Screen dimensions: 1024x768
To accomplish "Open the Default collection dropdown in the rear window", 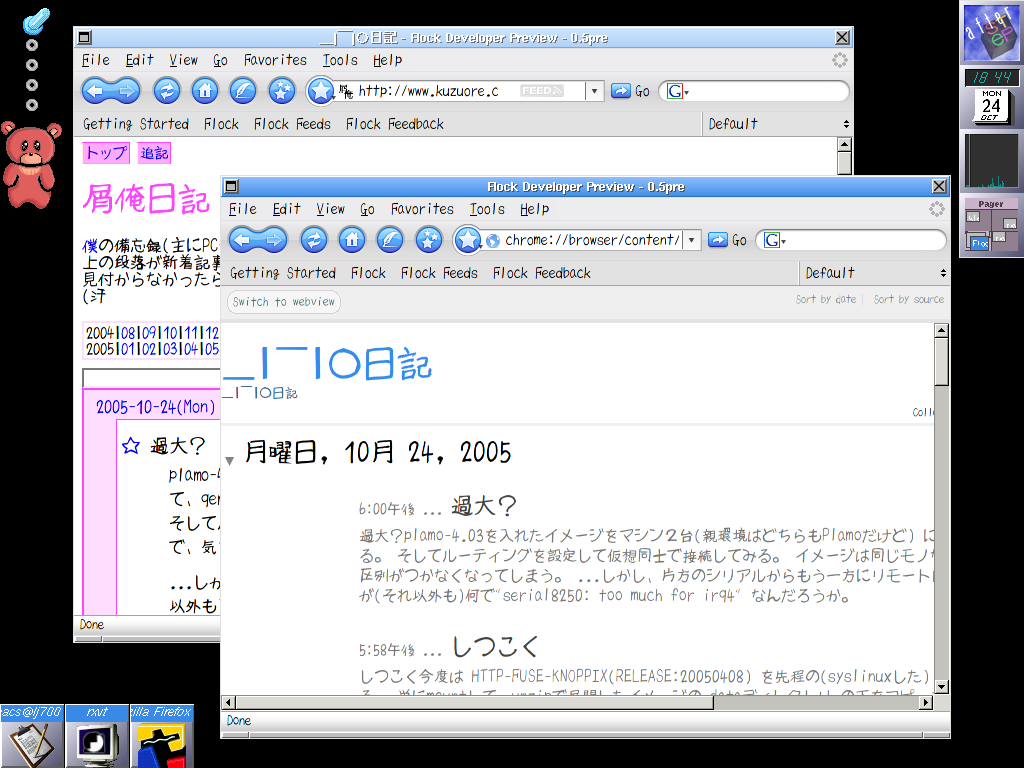I will point(778,124).
